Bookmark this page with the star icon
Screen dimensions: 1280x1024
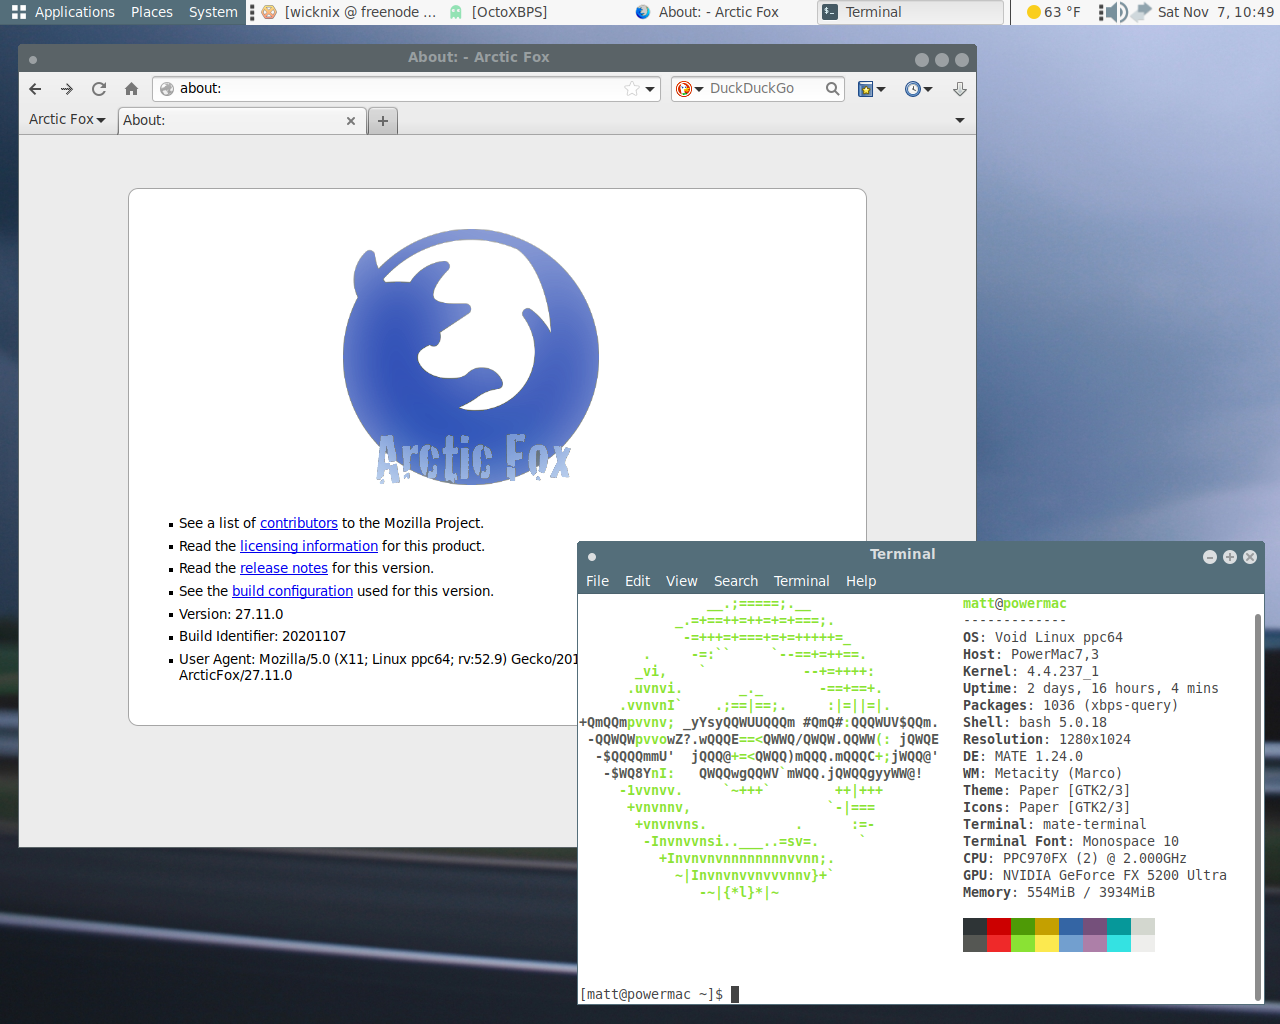(632, 89)
